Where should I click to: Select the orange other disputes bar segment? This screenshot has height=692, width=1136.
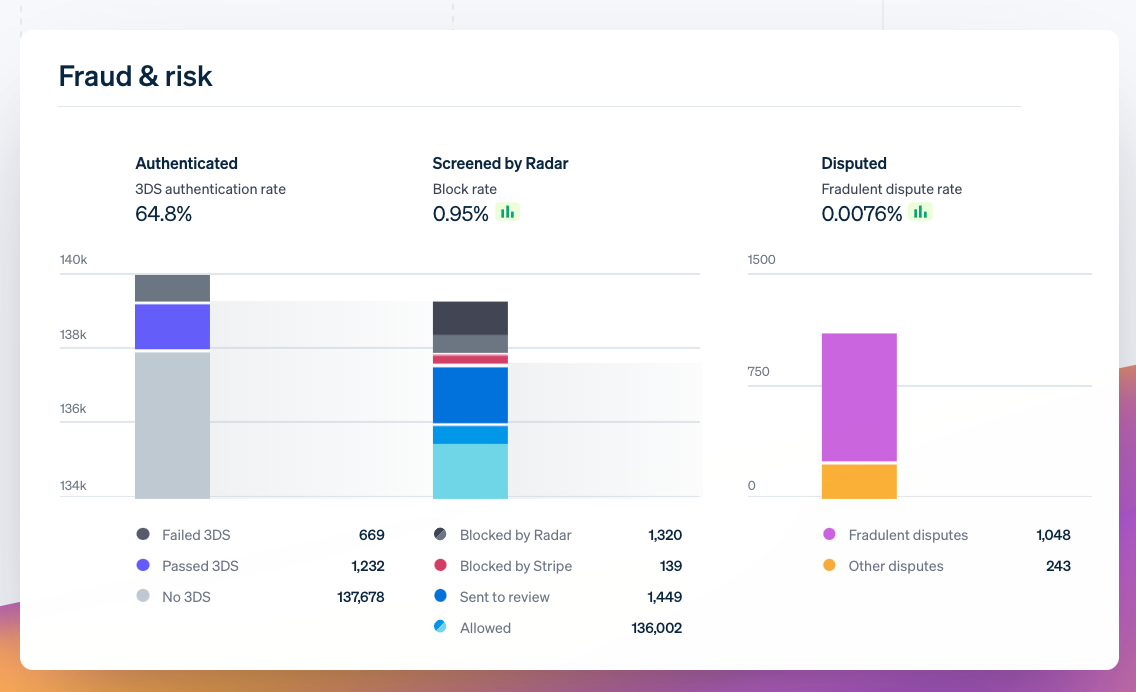pos(859,482)
